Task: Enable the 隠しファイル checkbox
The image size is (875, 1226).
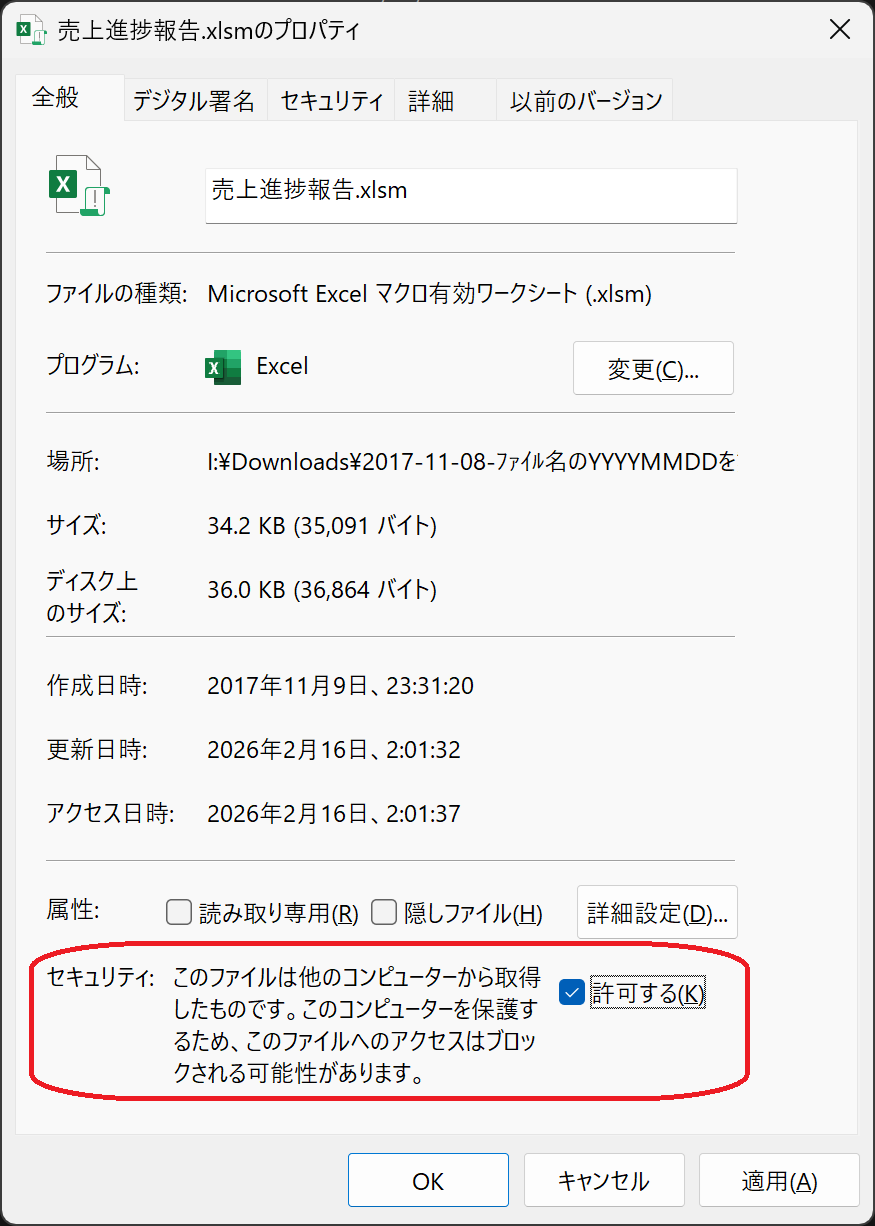Action: pyautogui.click(x=384, y=912)
